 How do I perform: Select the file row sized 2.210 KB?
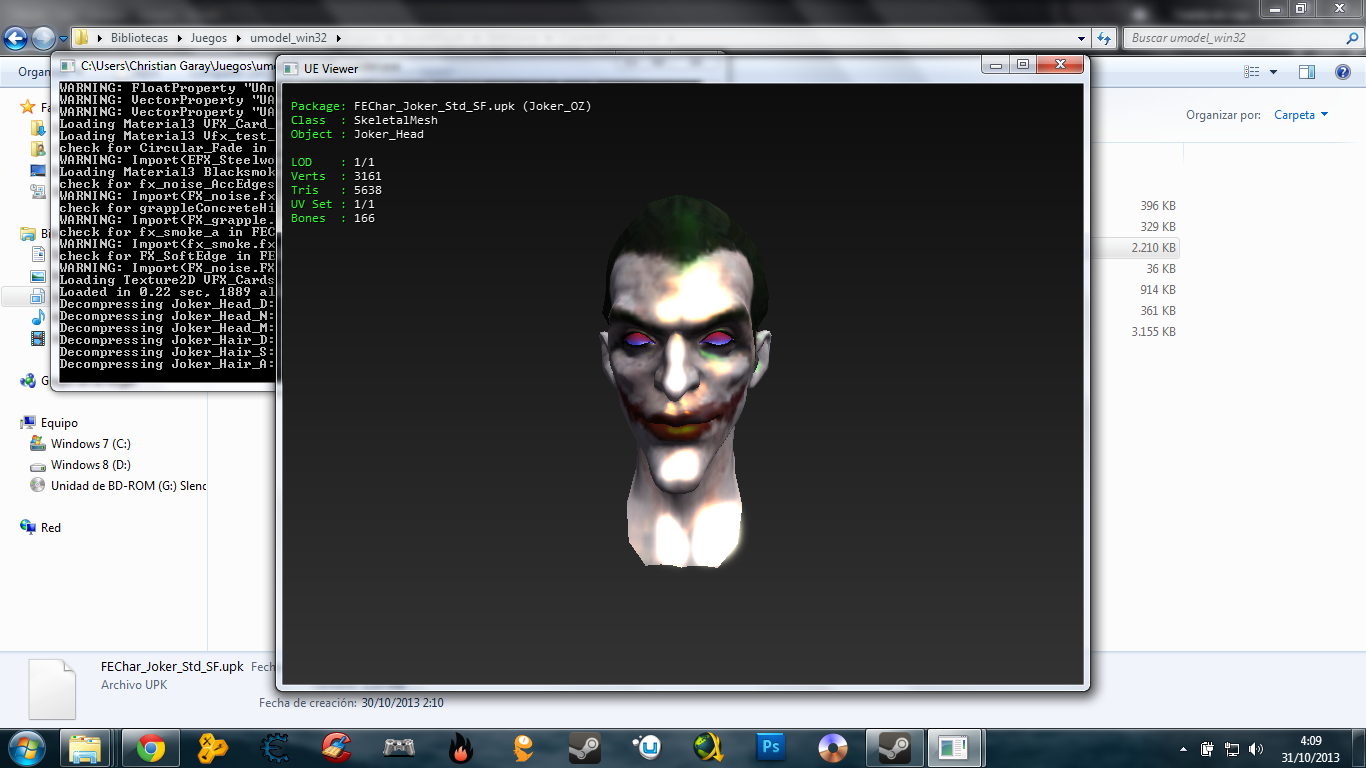[x=1154, y=248]
